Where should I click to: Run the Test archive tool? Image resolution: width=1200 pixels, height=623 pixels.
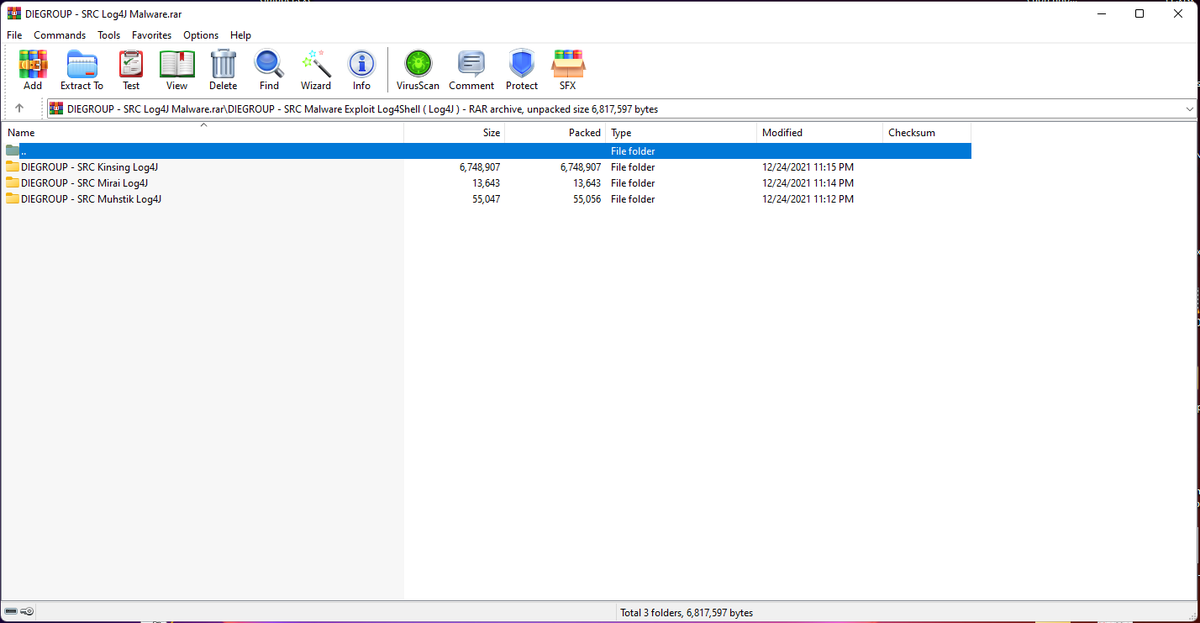[x=131, y=64]
